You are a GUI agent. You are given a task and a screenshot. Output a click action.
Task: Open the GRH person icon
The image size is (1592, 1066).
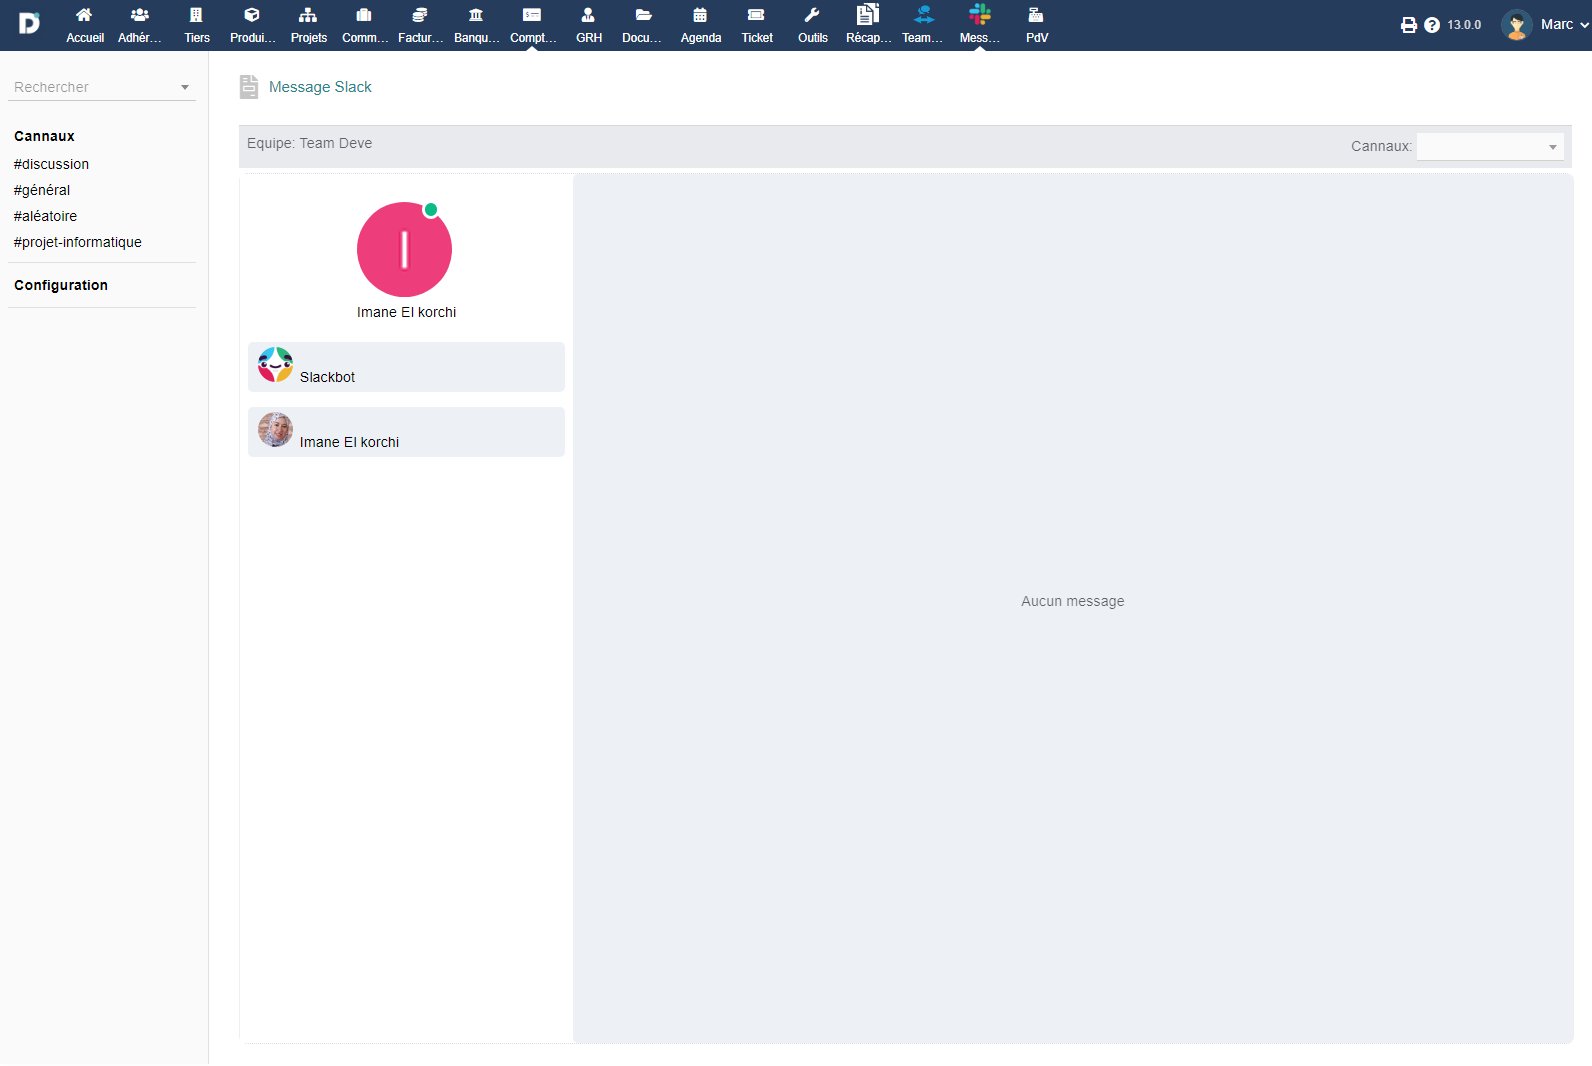coord(588,15)
